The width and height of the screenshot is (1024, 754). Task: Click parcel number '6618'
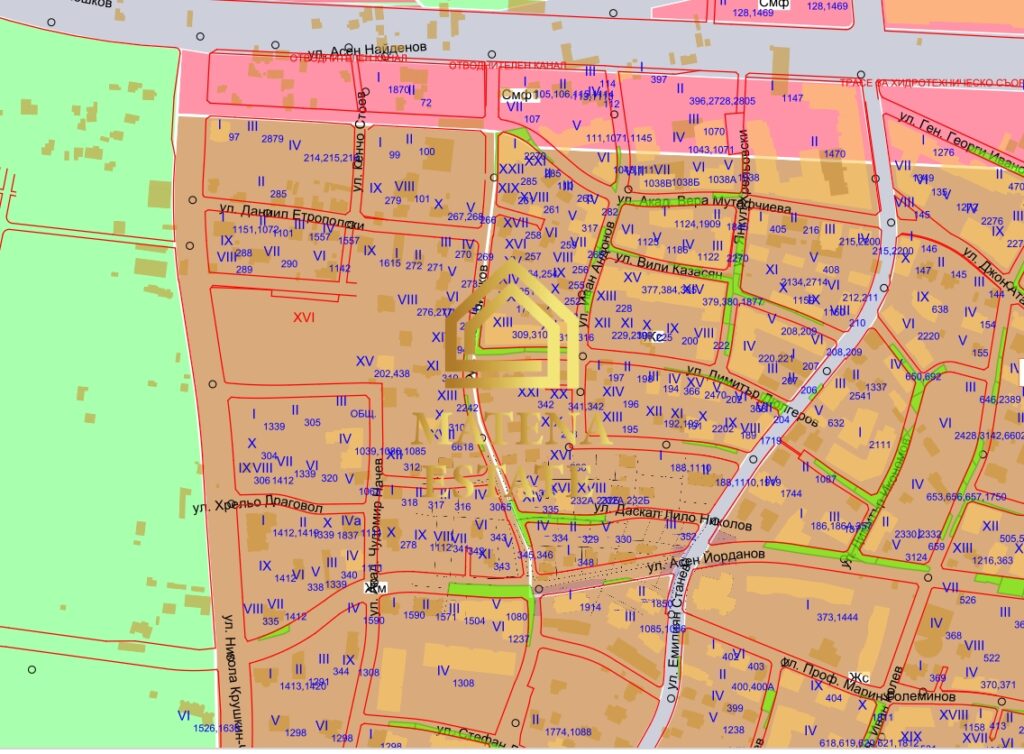click(462, 447)
